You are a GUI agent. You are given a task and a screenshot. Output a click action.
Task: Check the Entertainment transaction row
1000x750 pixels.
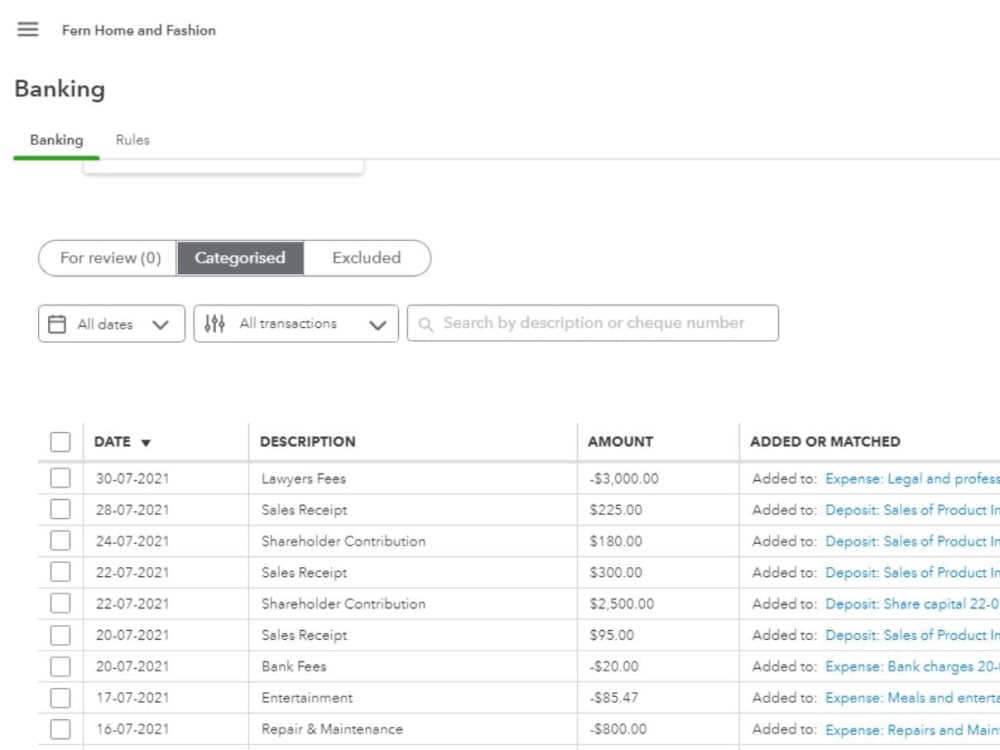[x=60, y=697]
